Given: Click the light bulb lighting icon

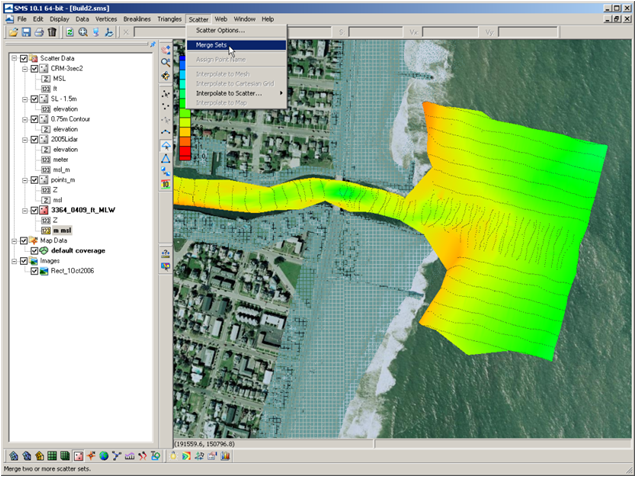Looking at the screenshot, I should click(174, 456).
